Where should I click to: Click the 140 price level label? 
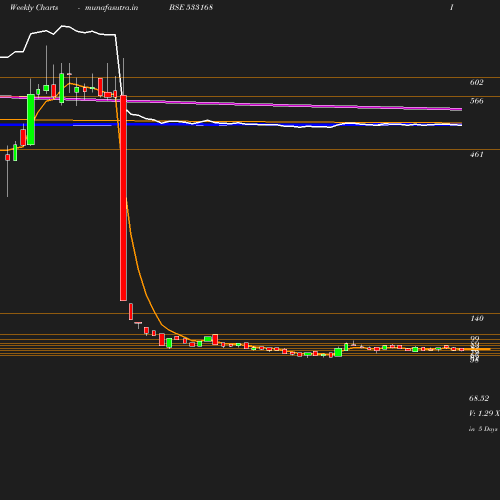coord(477,318)
